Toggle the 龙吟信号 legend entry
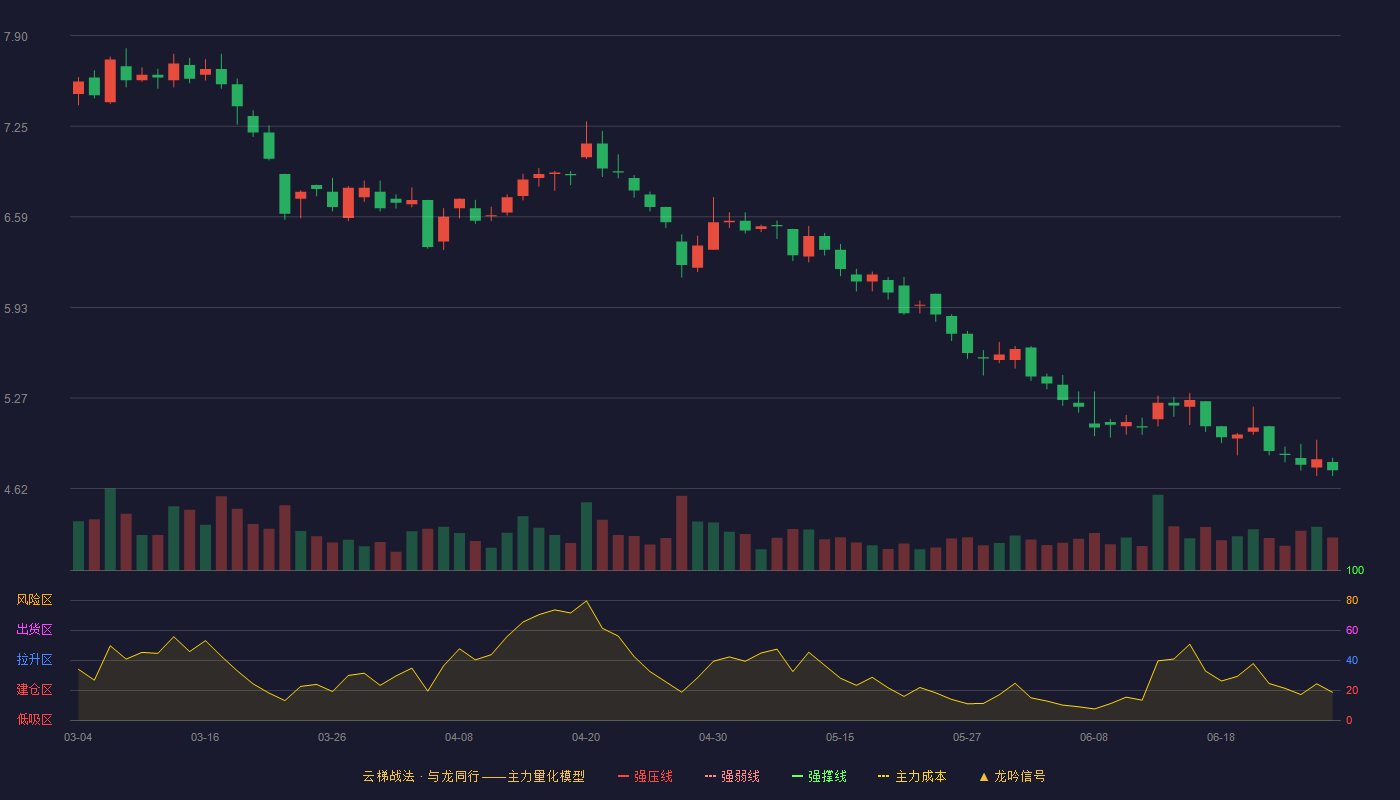This screenshot has width=1400, height=800. 1011,776
